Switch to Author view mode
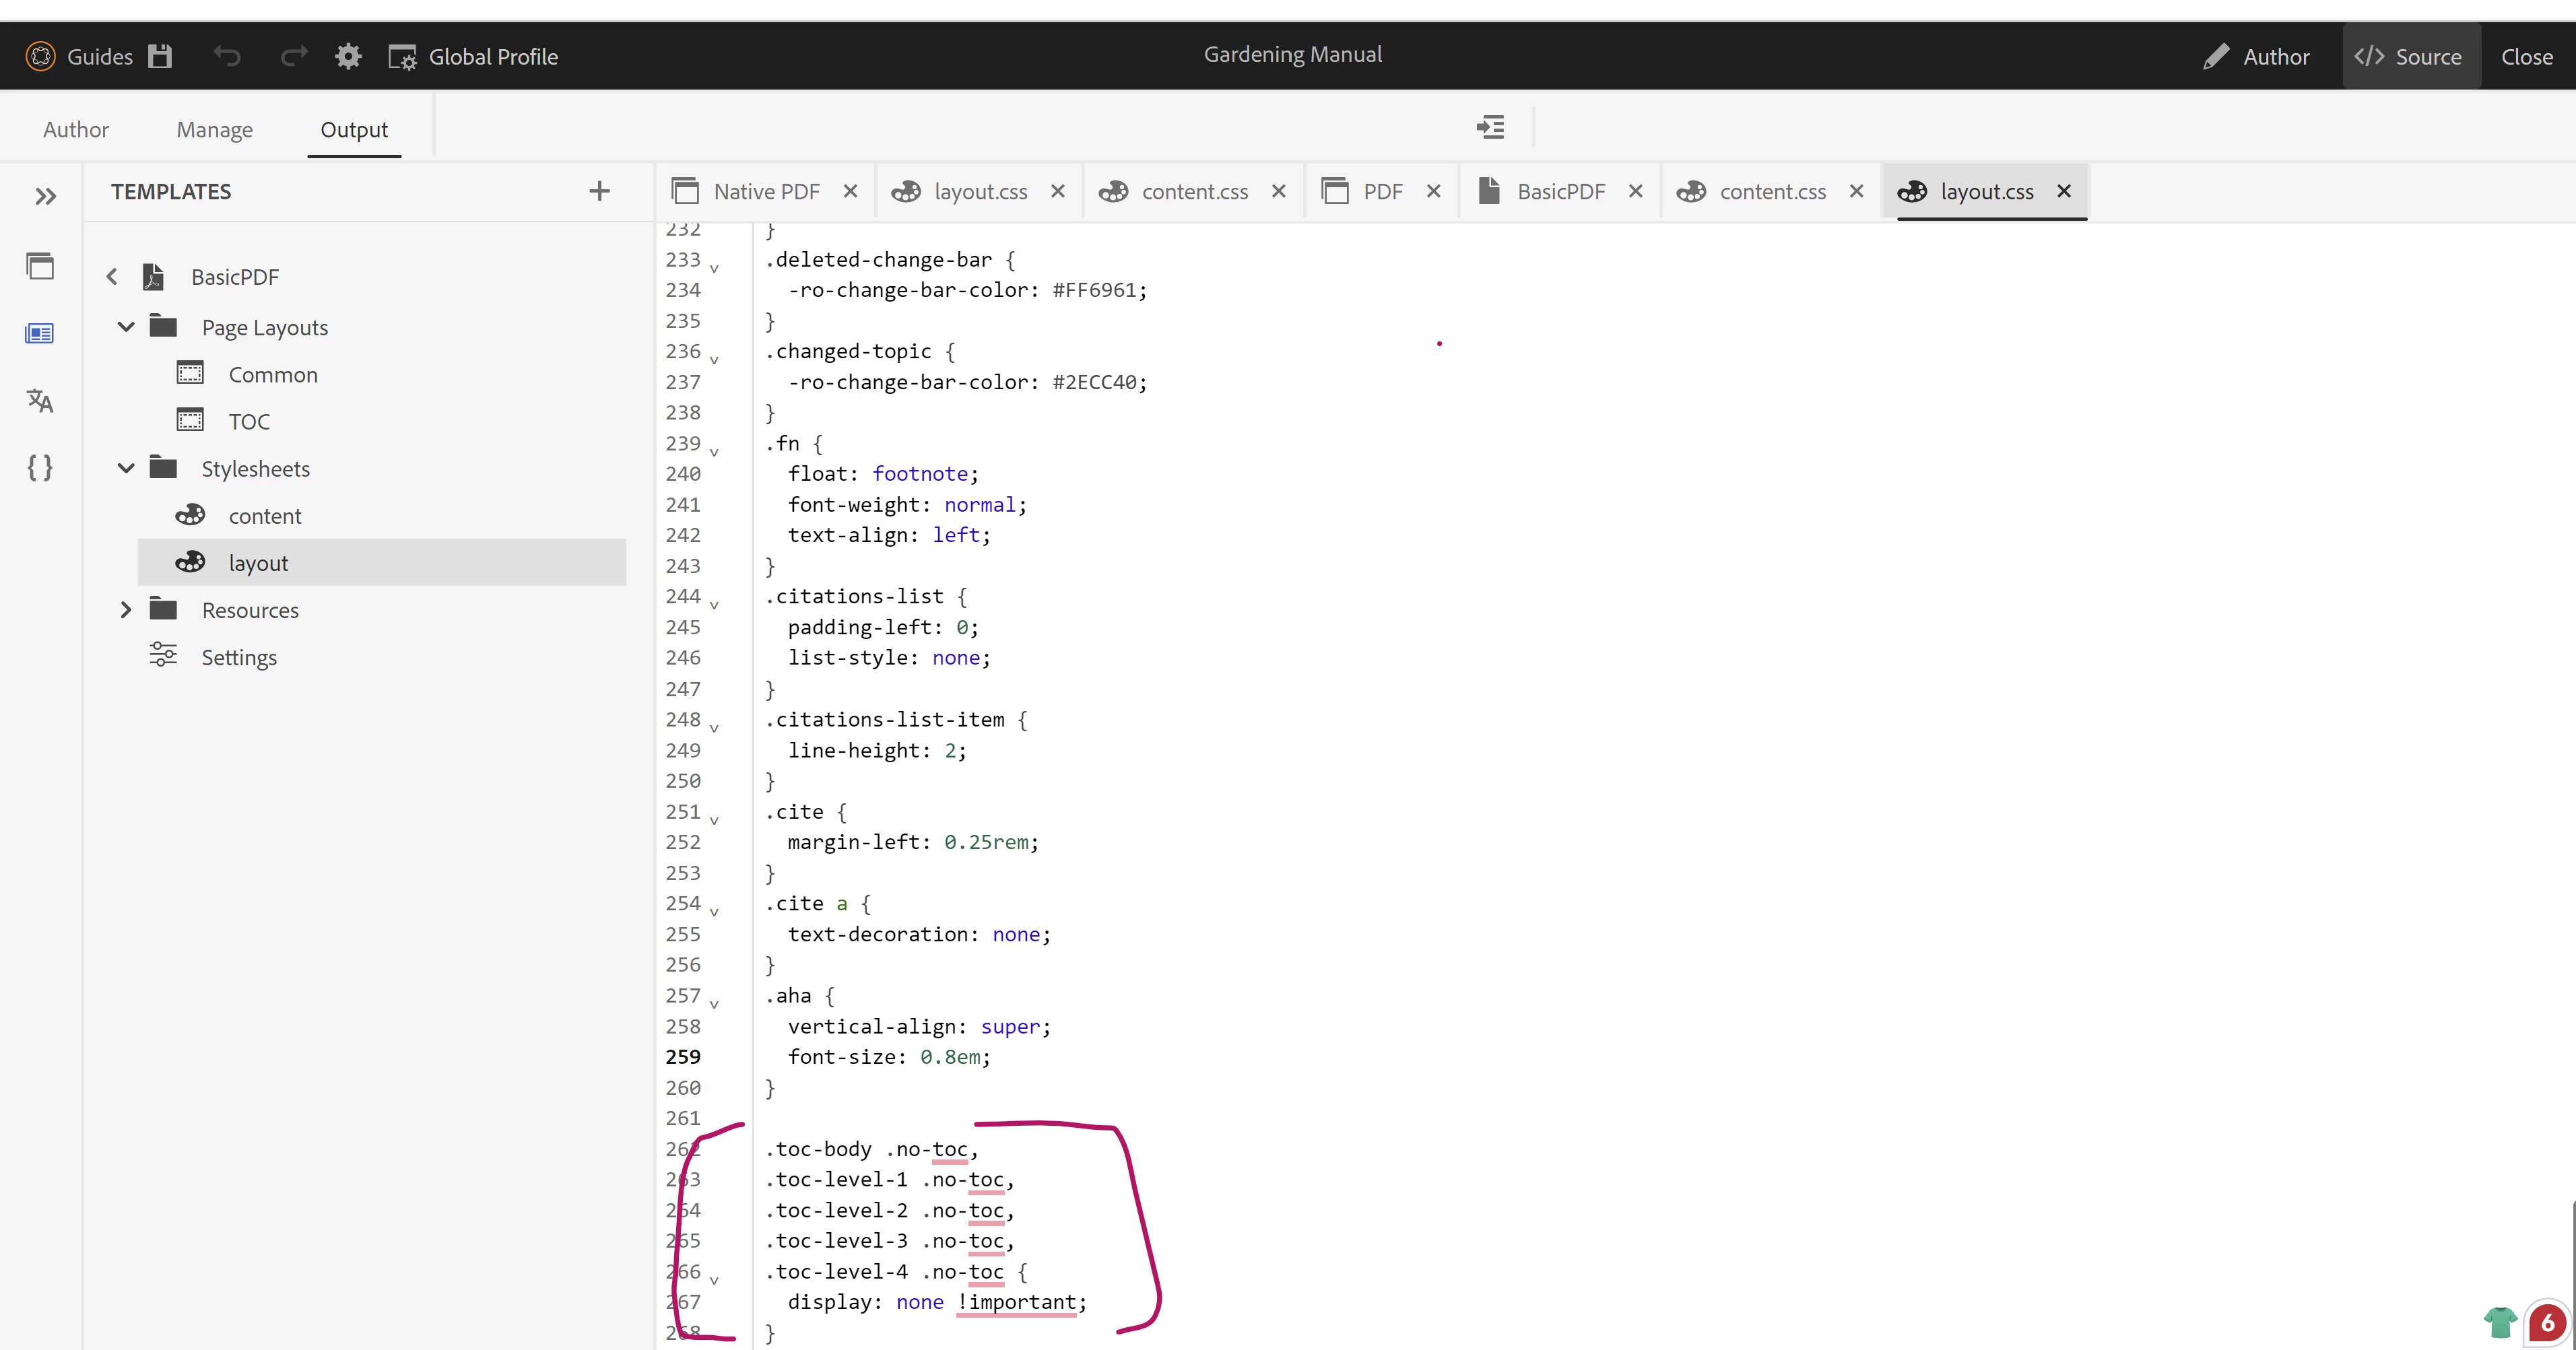This screenshot has width=2576, height=1350. click(2257, 56)
